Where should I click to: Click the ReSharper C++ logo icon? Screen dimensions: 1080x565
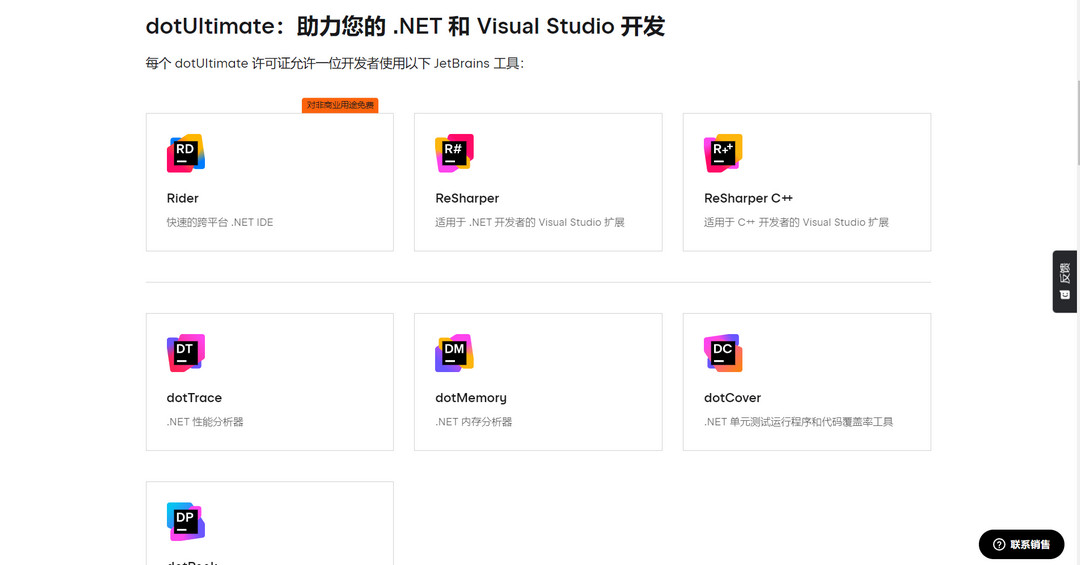[723, 153]
